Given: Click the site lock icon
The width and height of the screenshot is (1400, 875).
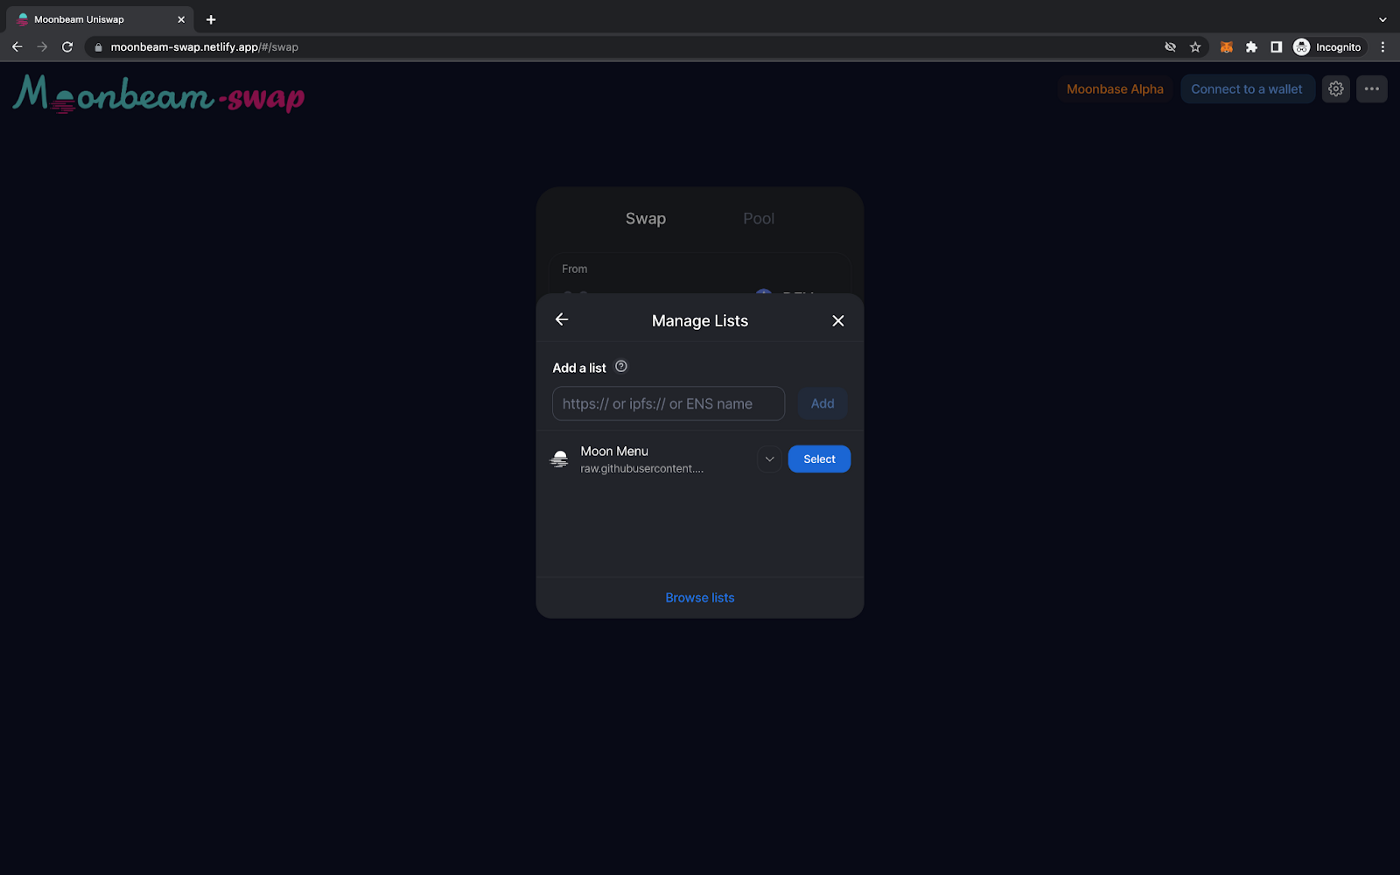Looking at the screenshot, I should click(x=98, y=47).
